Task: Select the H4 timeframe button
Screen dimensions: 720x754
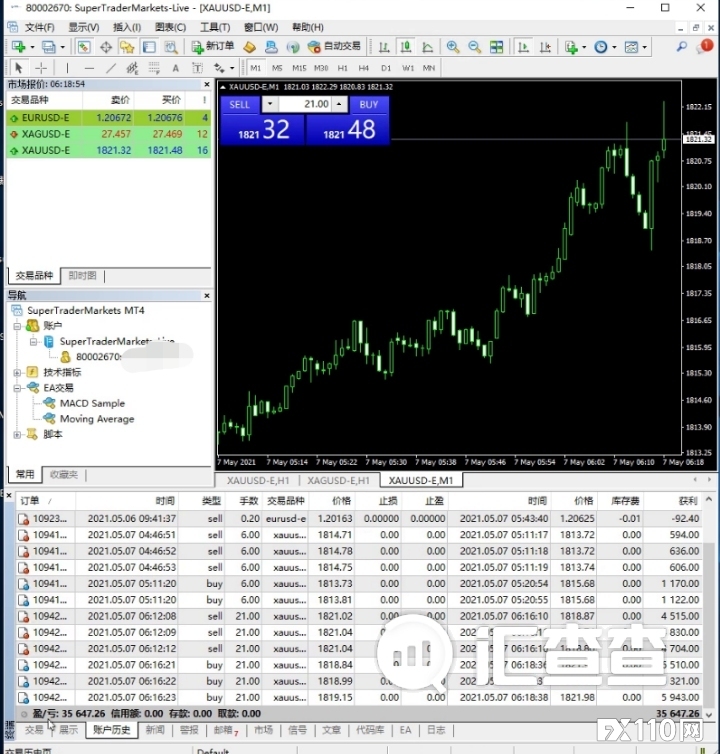Action: pyautogui.click(x=364, y=68)
